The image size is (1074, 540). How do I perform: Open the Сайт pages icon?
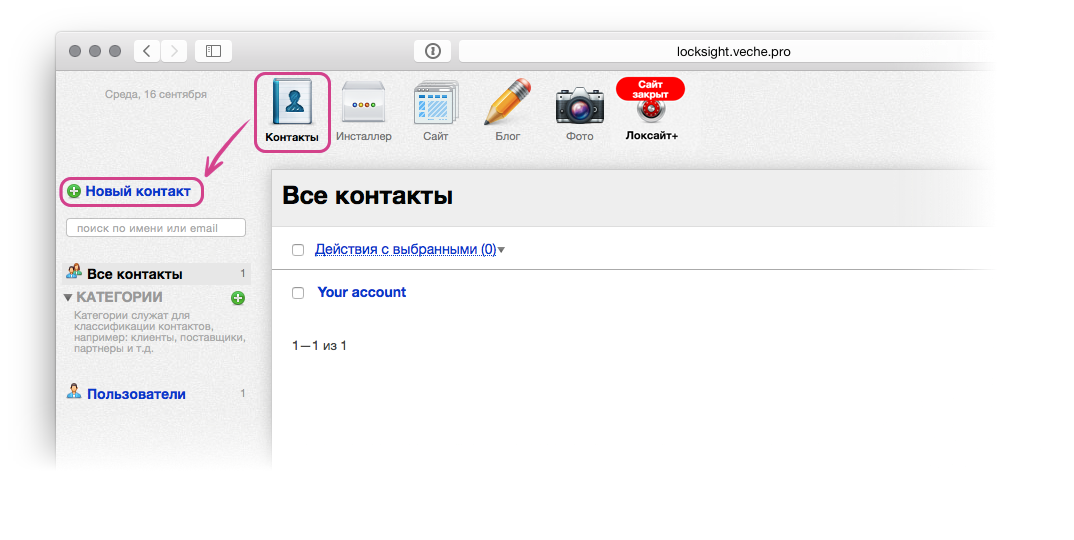(x=436, y=103)
